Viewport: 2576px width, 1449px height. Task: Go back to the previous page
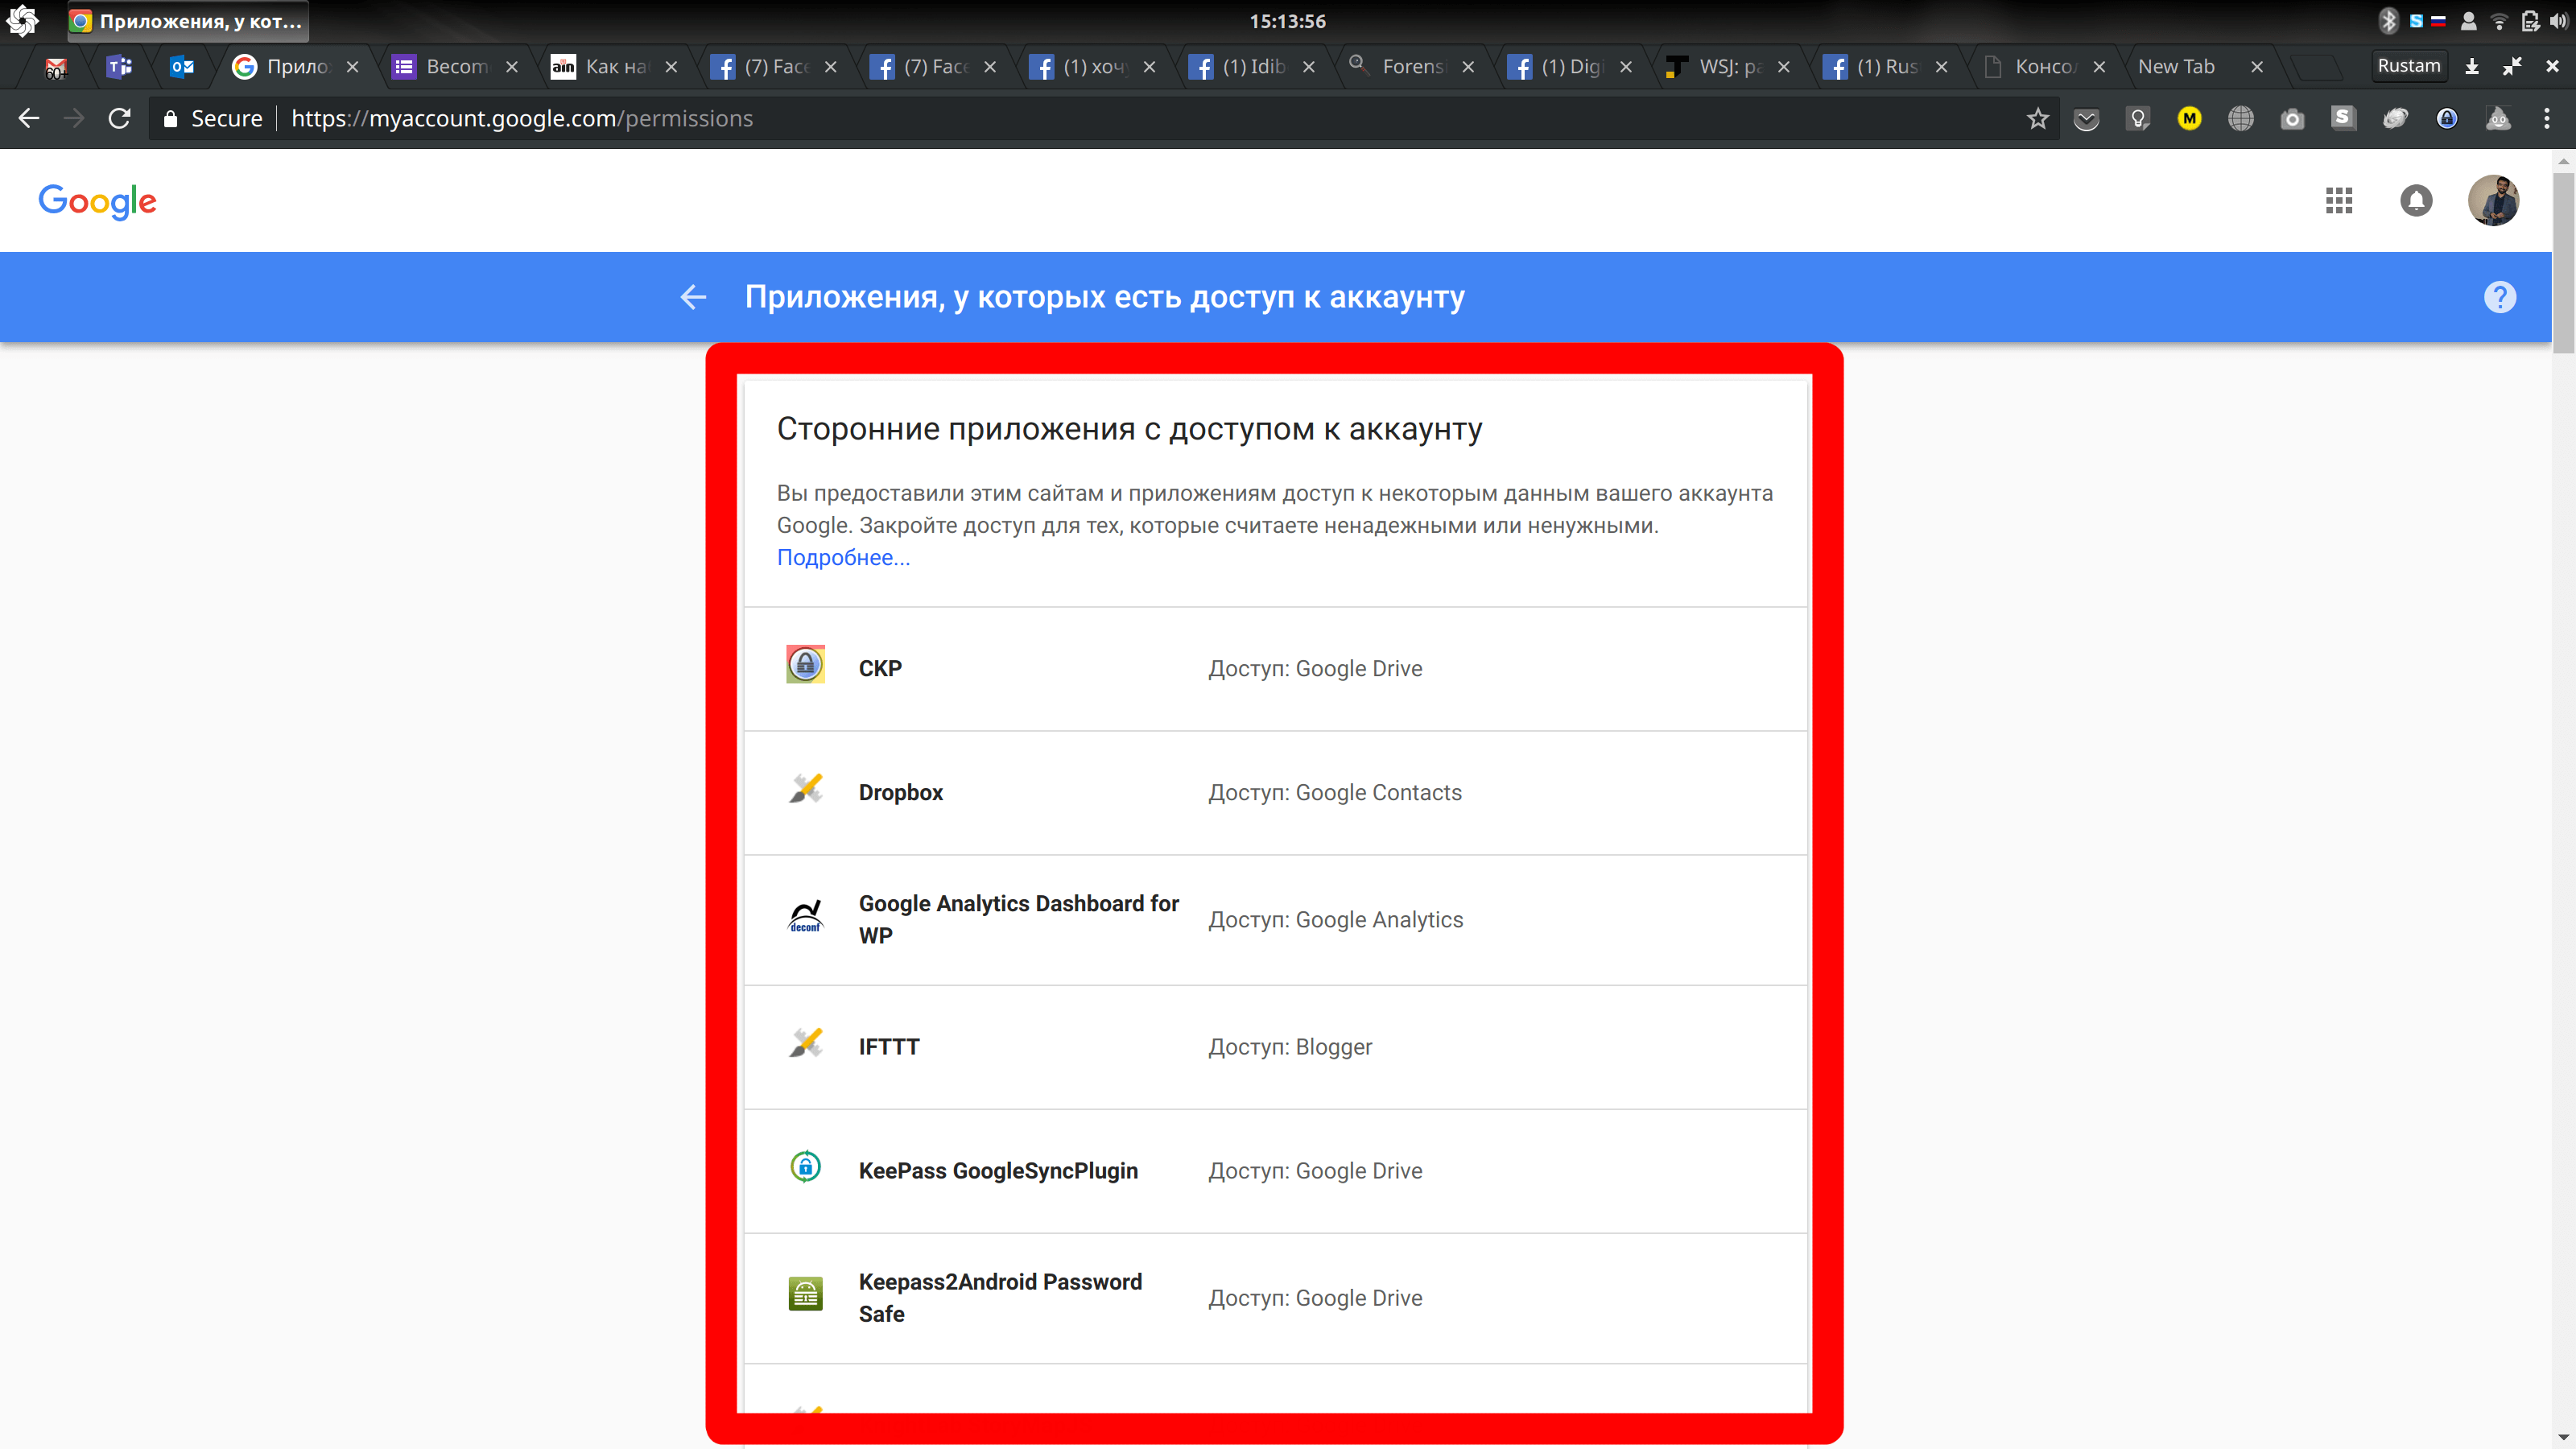point(29,118)
